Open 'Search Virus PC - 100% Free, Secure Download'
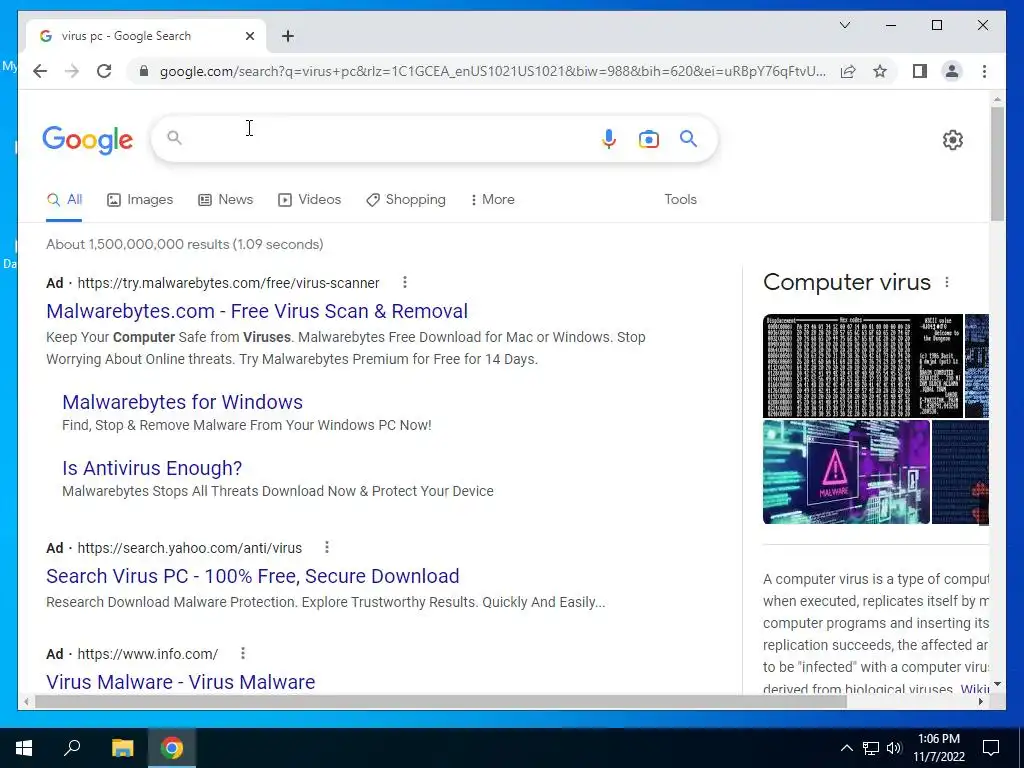1024x768 pixels. [x=253, y=576]
